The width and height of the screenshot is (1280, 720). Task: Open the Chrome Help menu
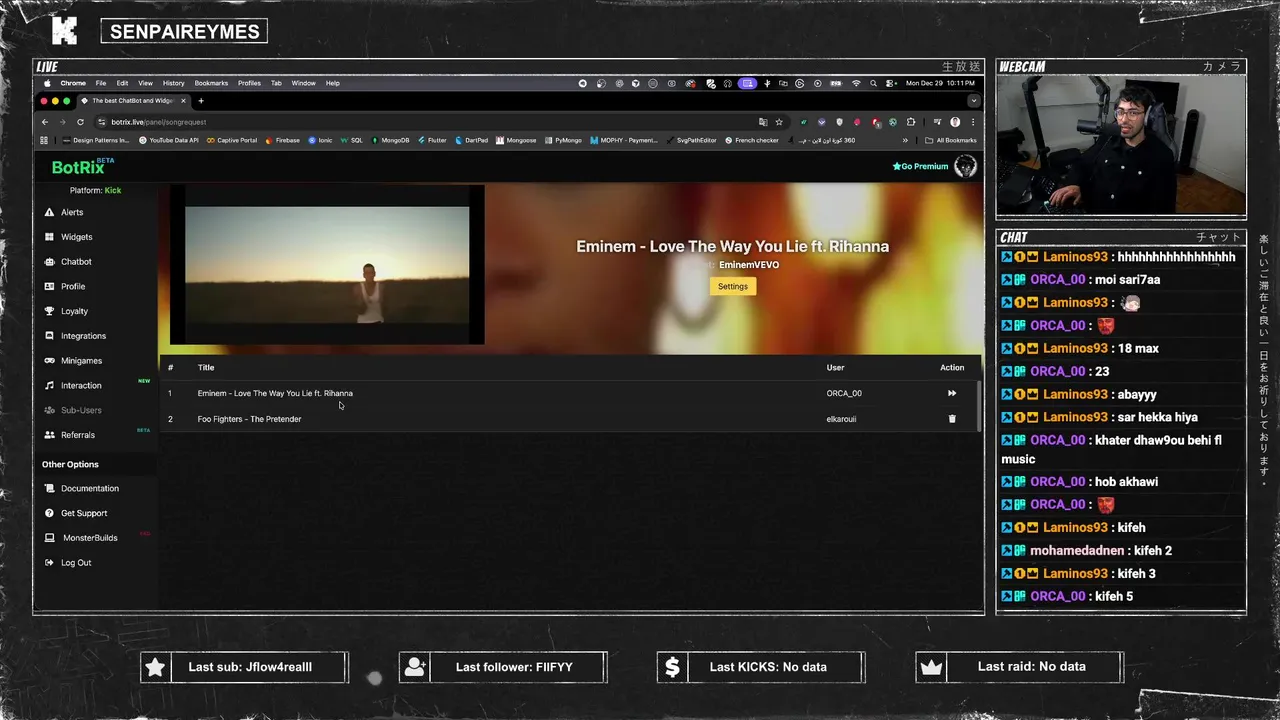tap(332, 83)
